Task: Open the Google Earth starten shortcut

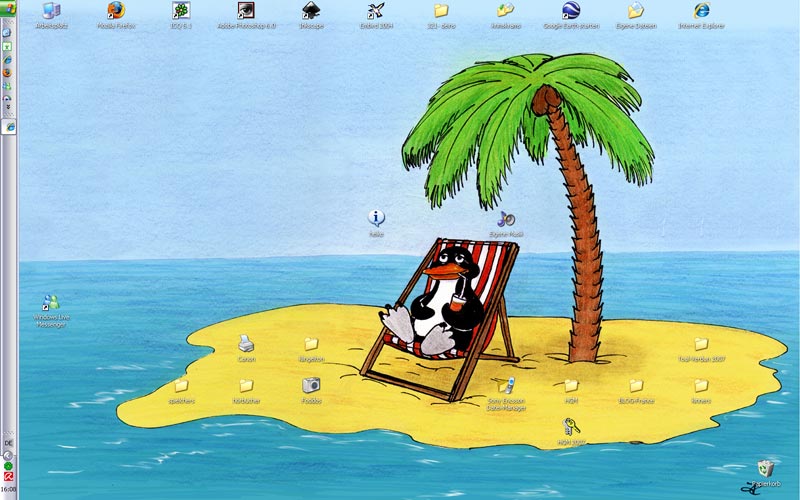Action: 572,12
